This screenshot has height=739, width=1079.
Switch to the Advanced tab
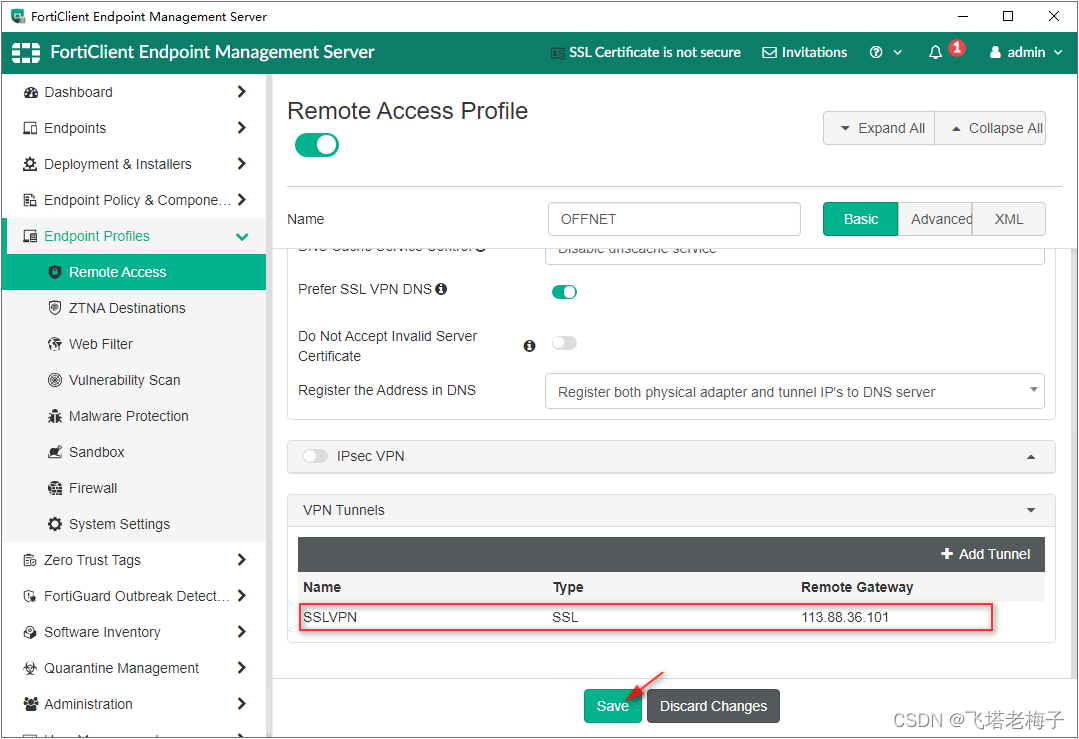pyautogui.click(x=935, y=219)
